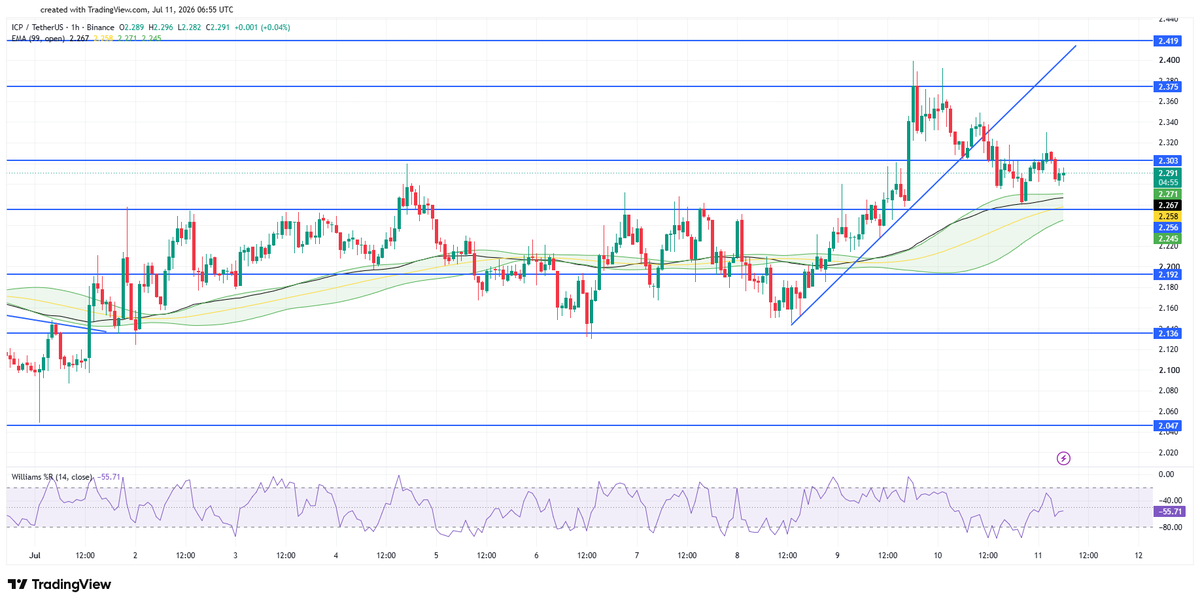Click the -80.00 level on Williams scale
The width and height of the screenshot is (1200, 604).
click(1168, 527)
